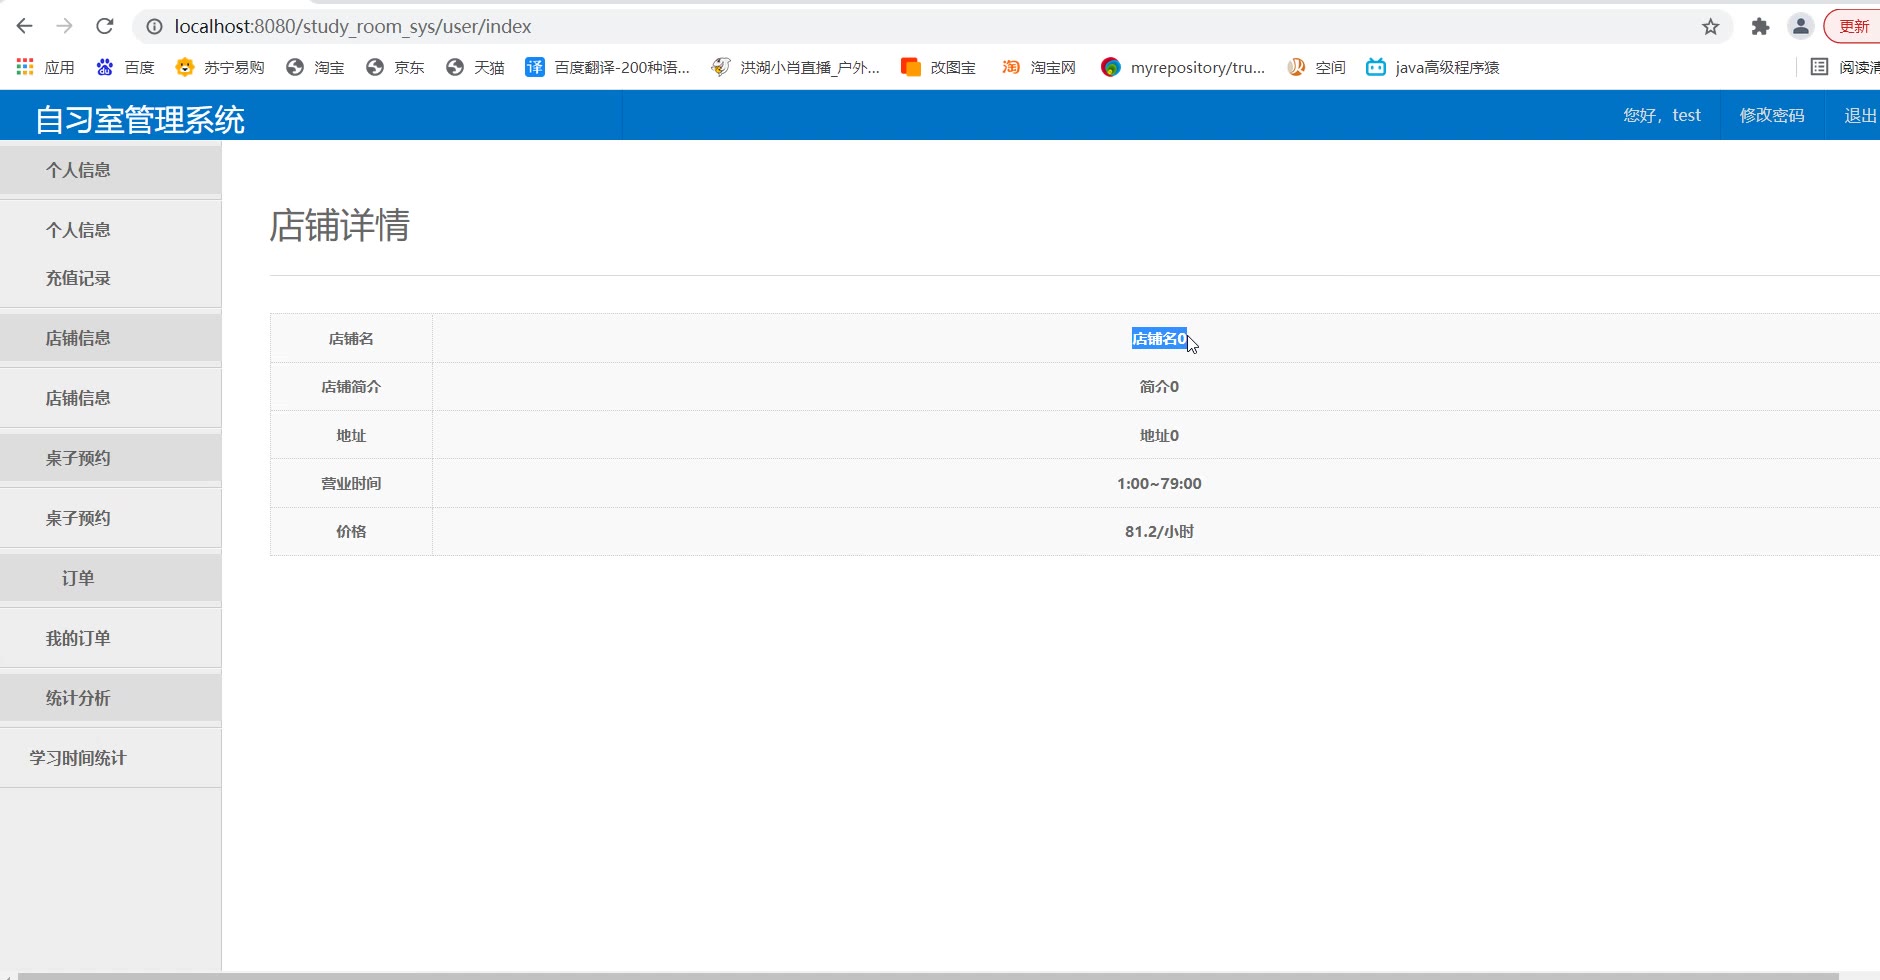Click 退出 to log out
1880x980 pixels.
tap(1861, 115)
